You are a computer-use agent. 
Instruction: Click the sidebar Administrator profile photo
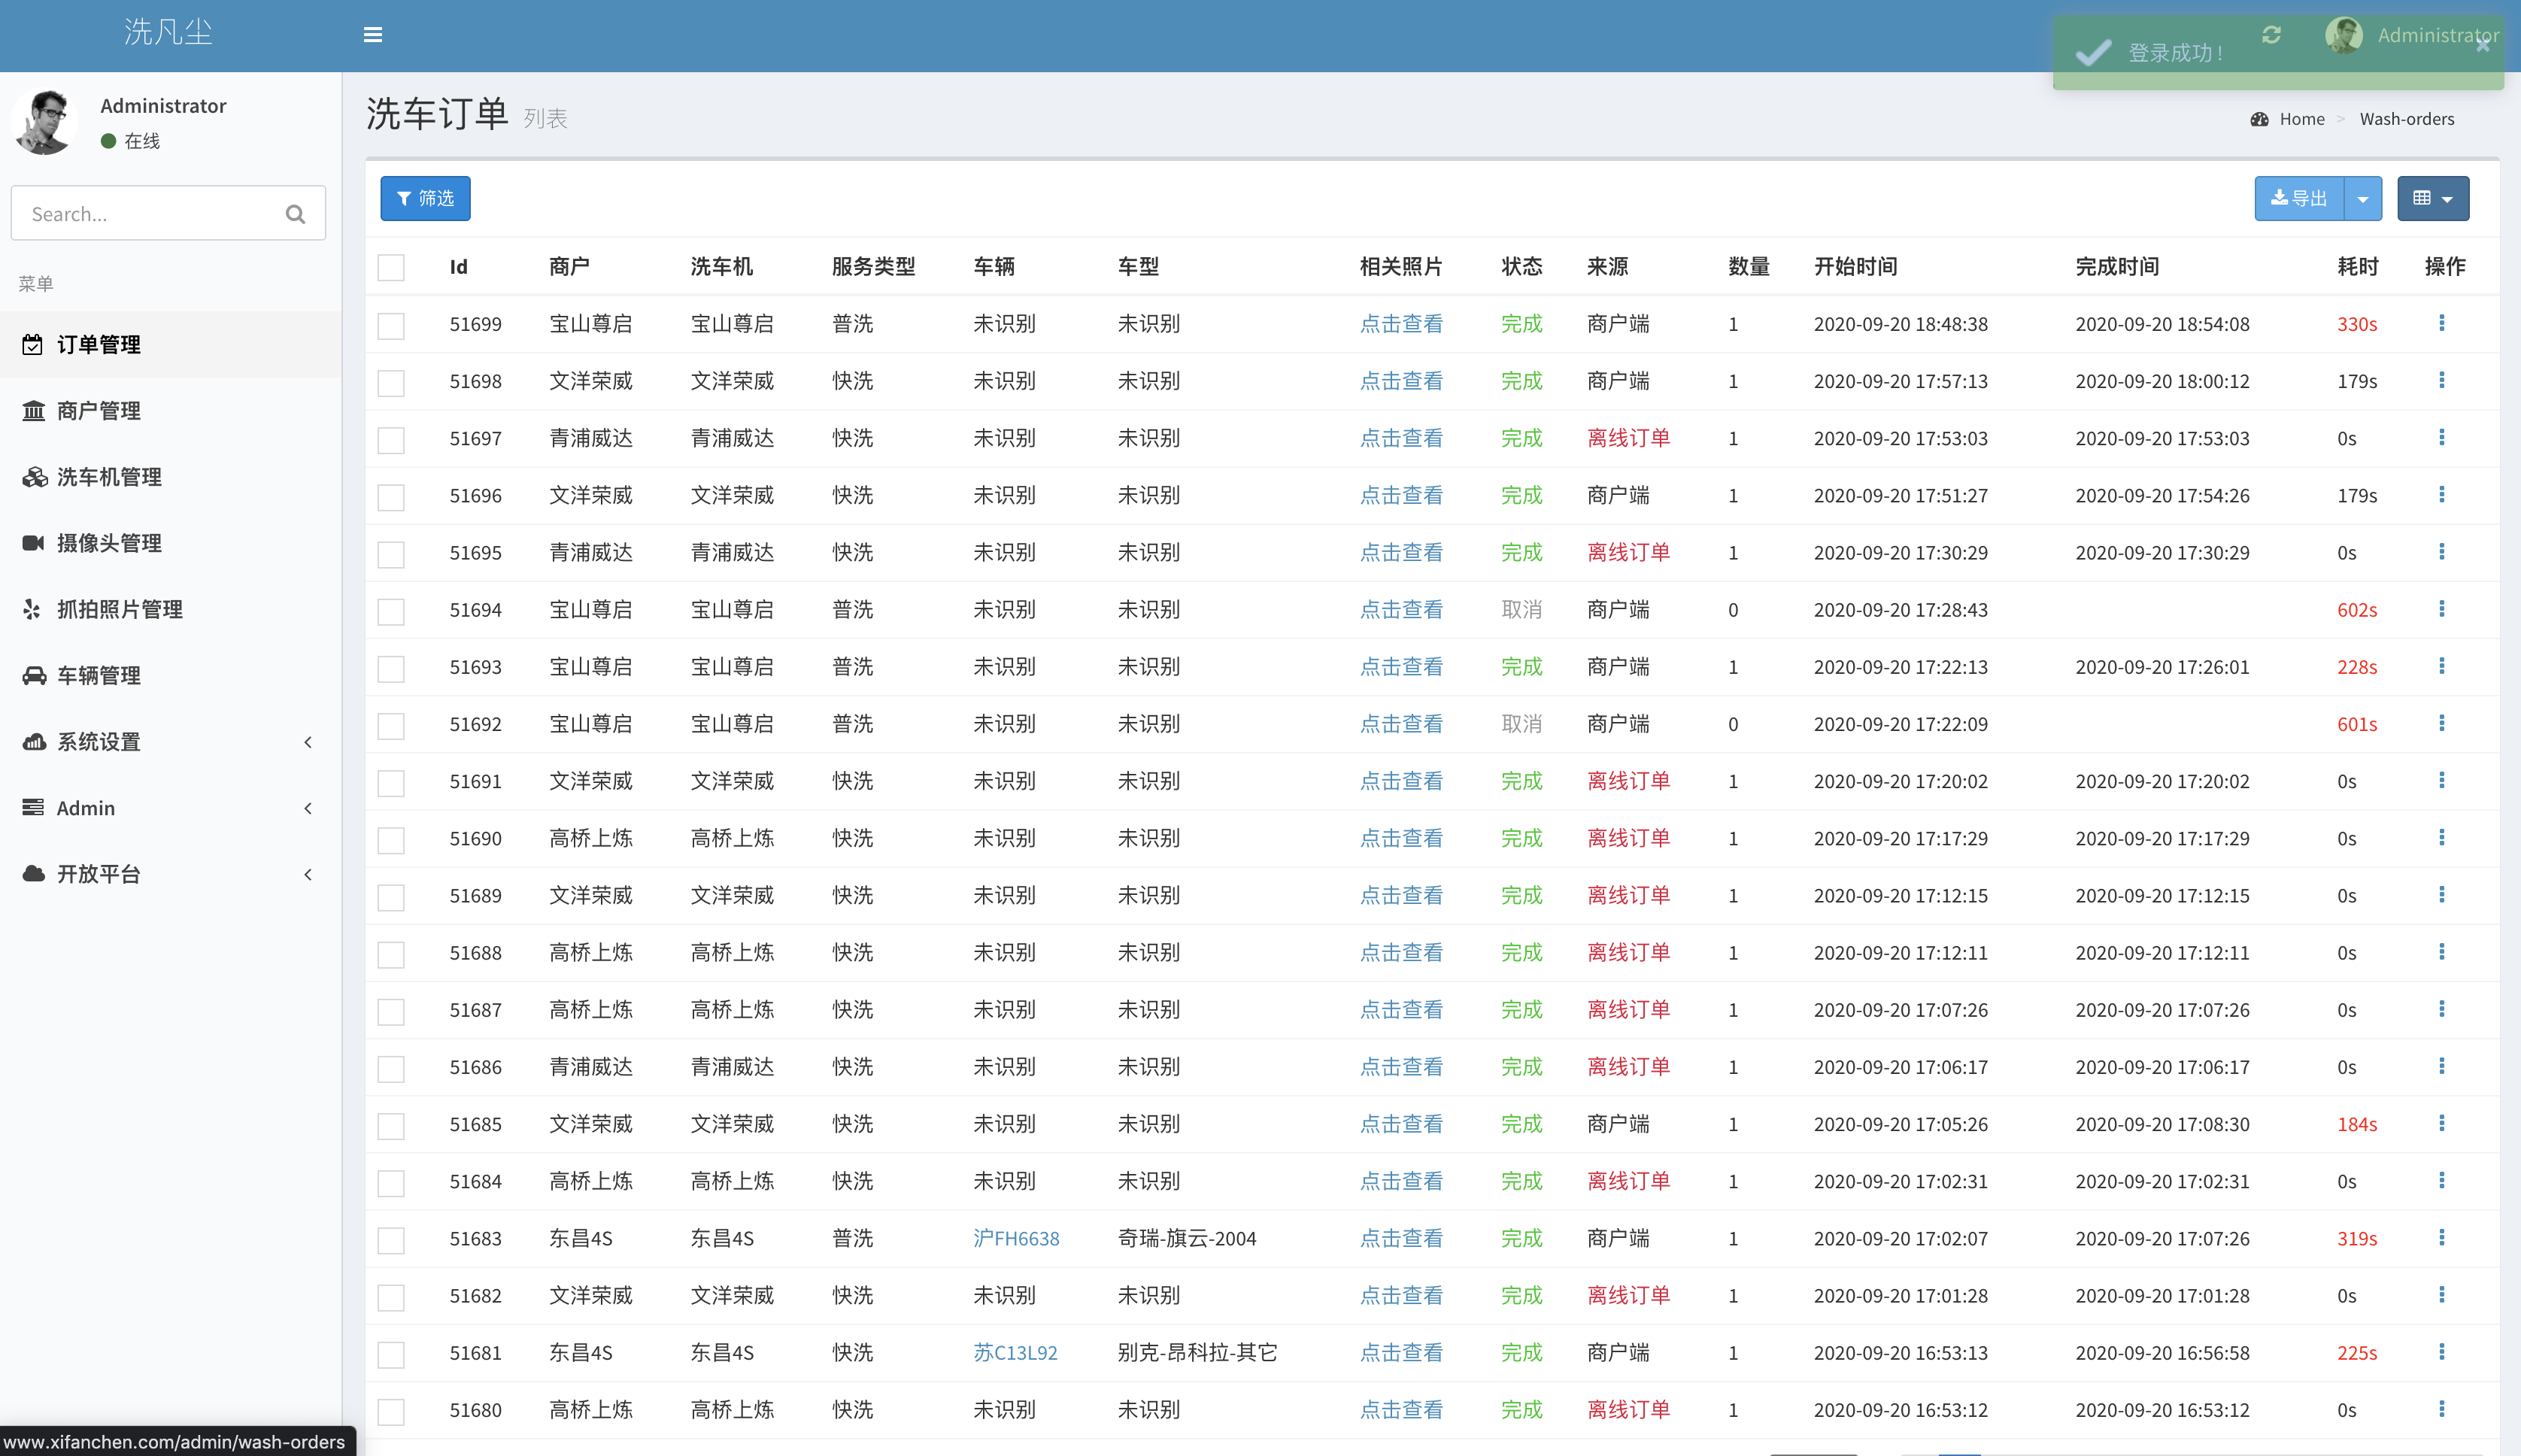45,121
